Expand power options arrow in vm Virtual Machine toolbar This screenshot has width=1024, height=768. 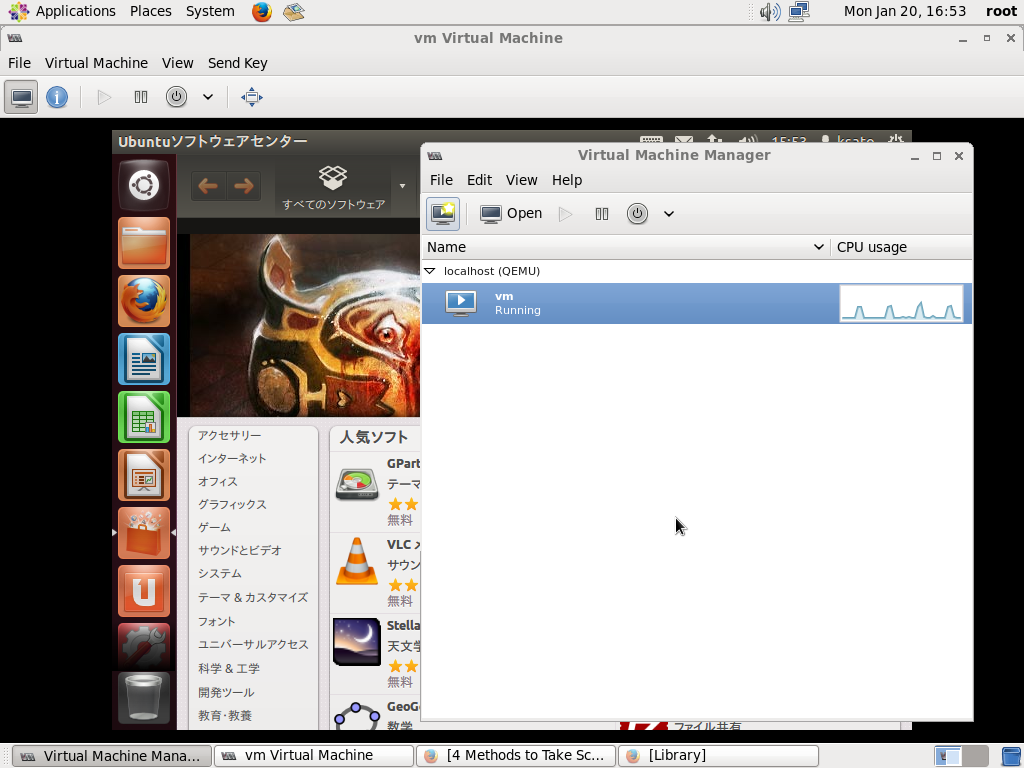208,97
